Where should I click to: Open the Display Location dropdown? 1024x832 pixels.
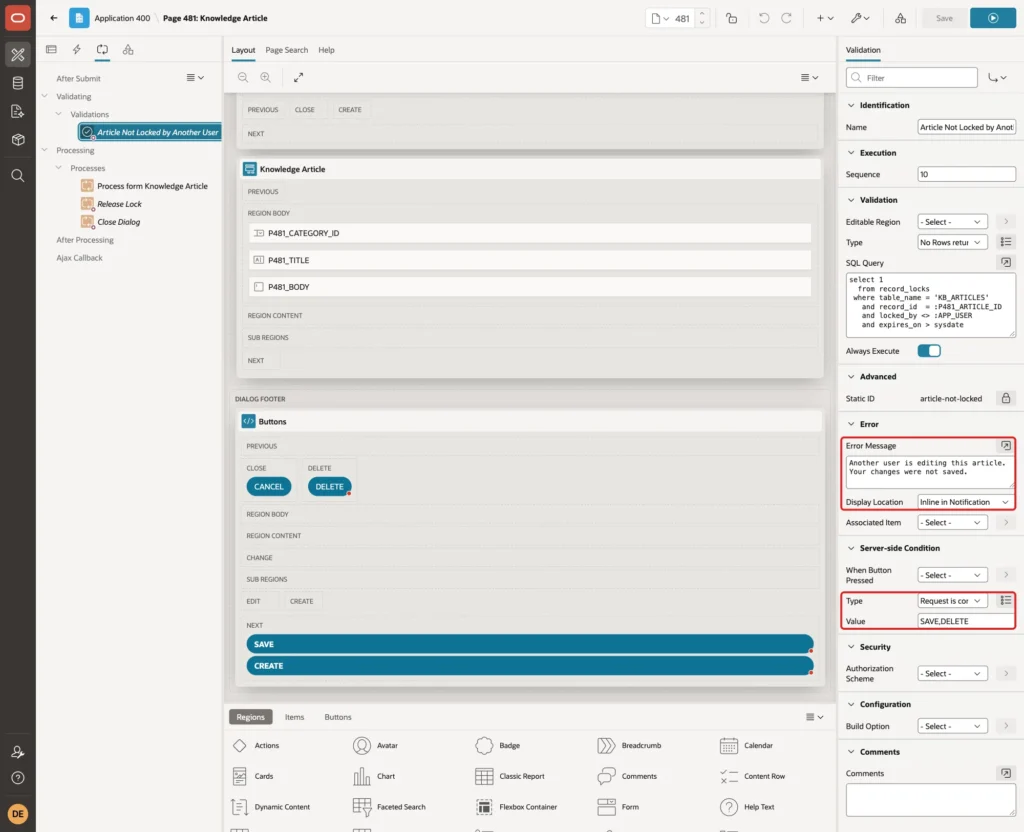coord(965,502)
